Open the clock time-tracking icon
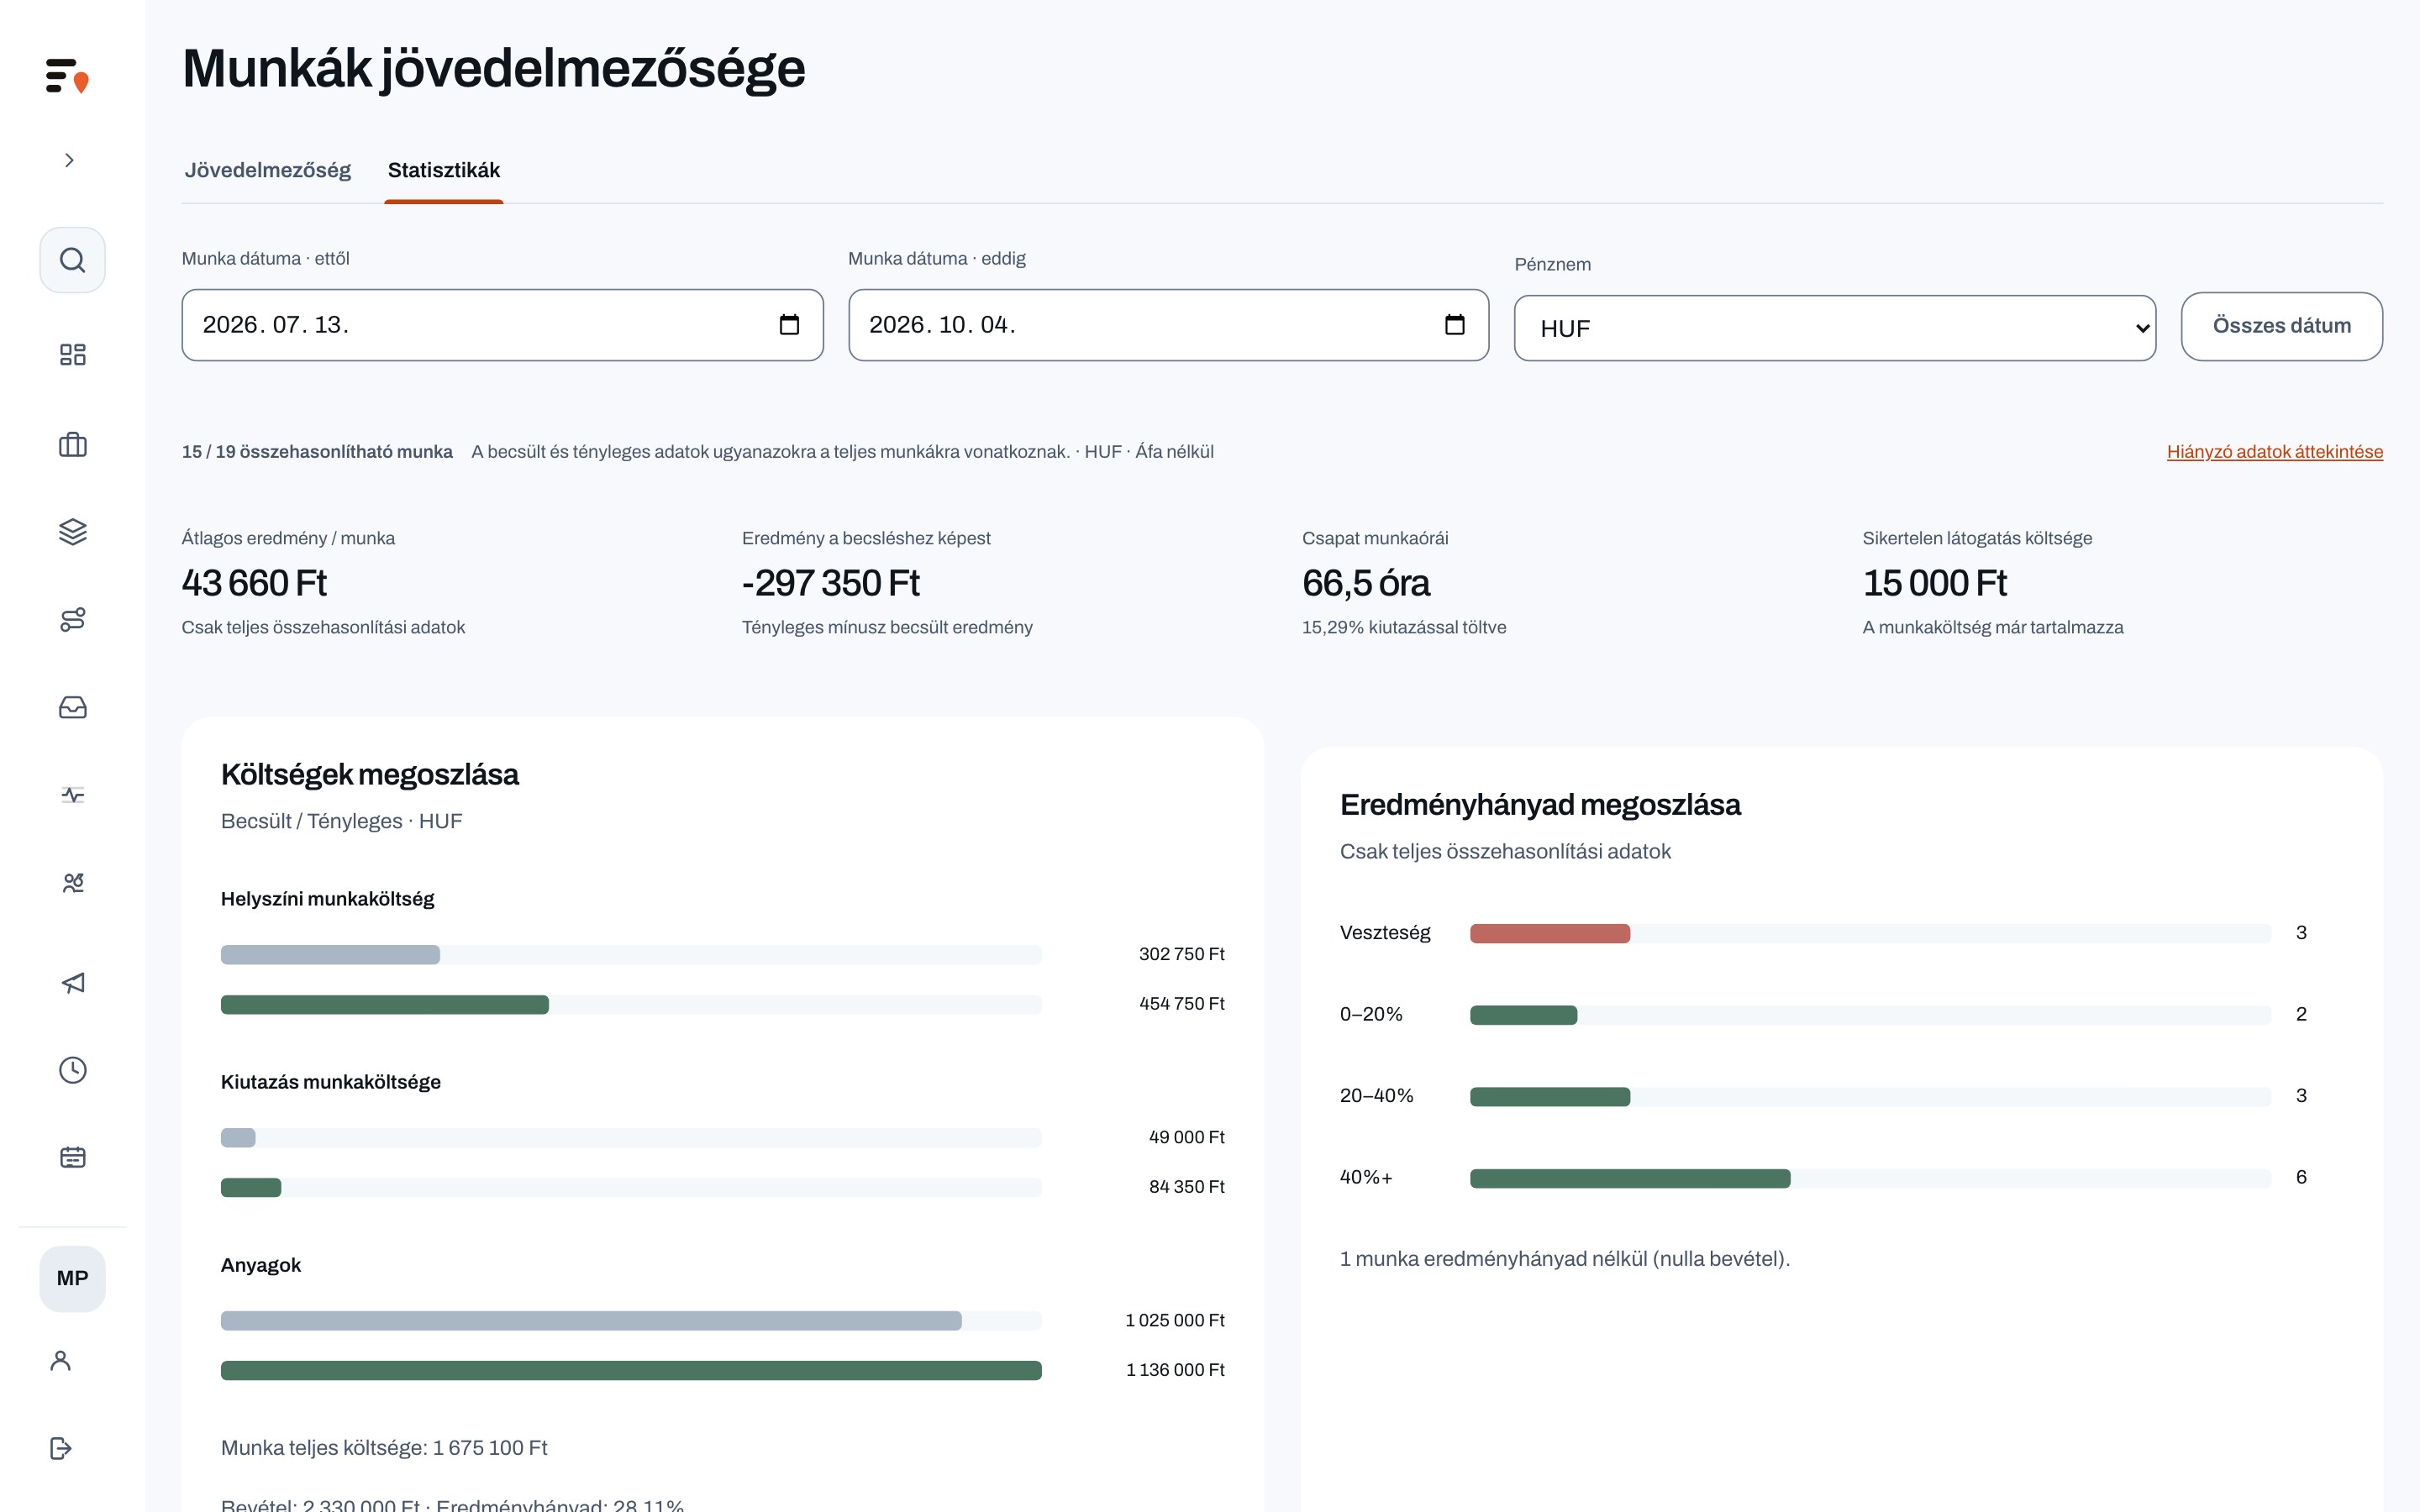This screenshot has width=2420, height=1512. (x=72, y=1070)
